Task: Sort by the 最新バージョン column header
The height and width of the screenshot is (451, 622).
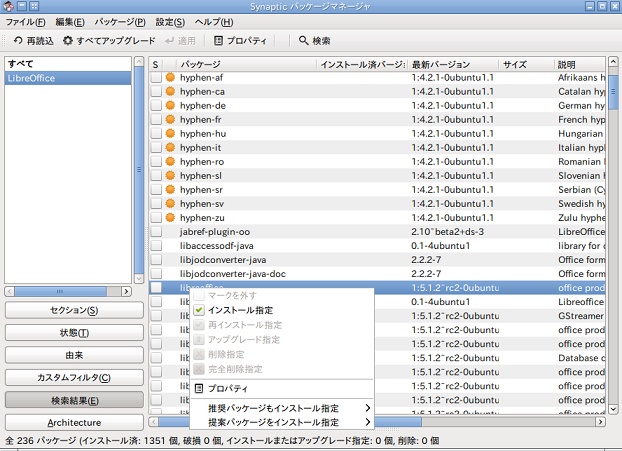Action: point(453,64)
